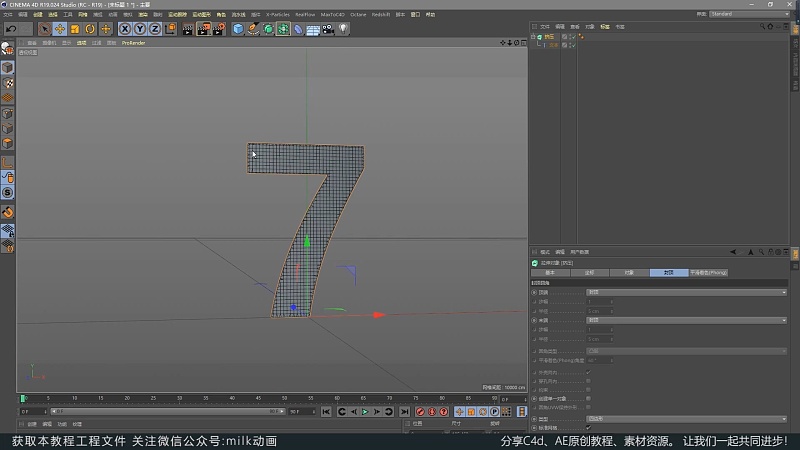Toggle the X axis lock
This screenshot has height=450, width=800.
click(x=124, y=29)
